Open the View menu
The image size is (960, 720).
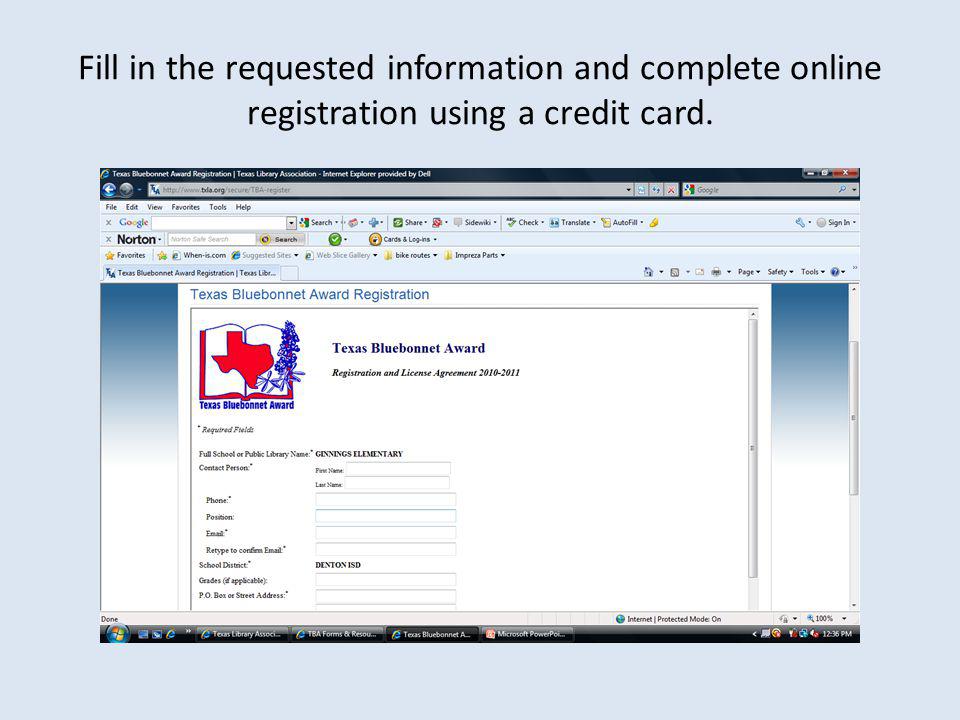point(155,207)
